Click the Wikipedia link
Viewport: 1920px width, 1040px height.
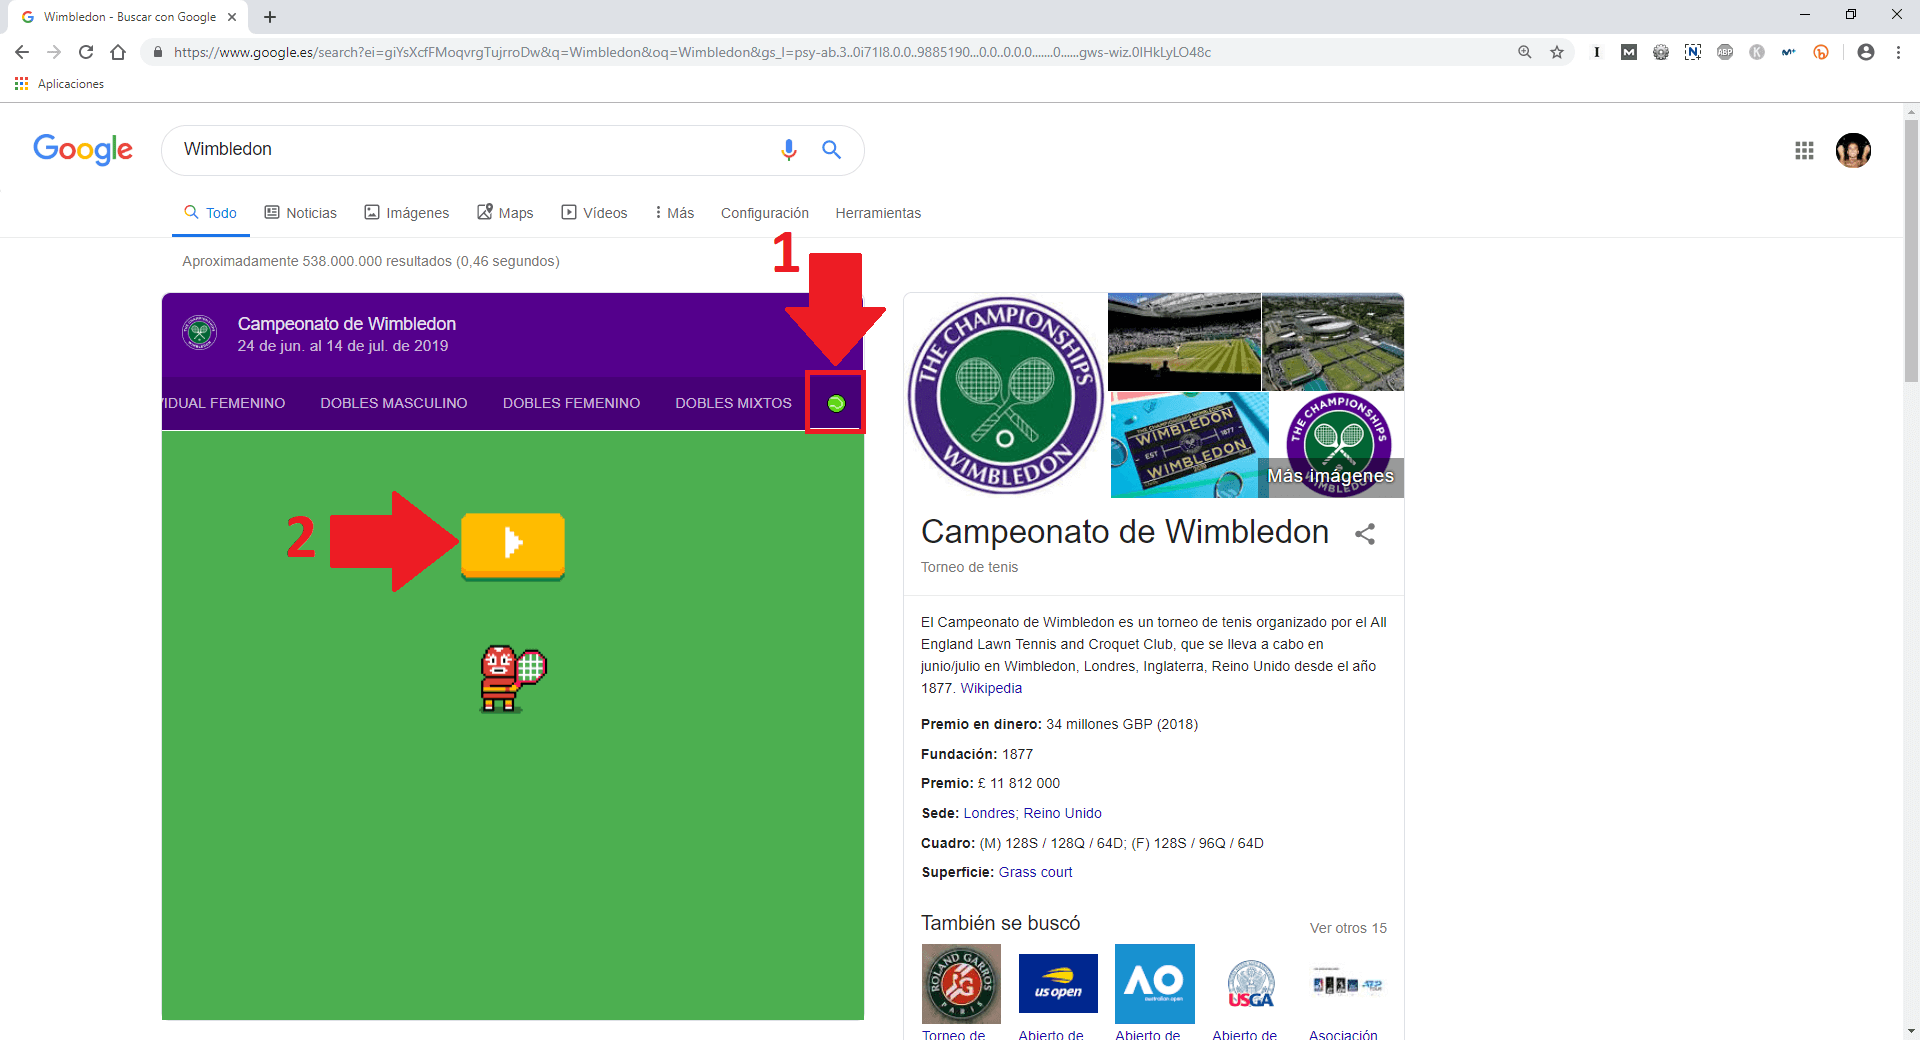pos(991,688)
